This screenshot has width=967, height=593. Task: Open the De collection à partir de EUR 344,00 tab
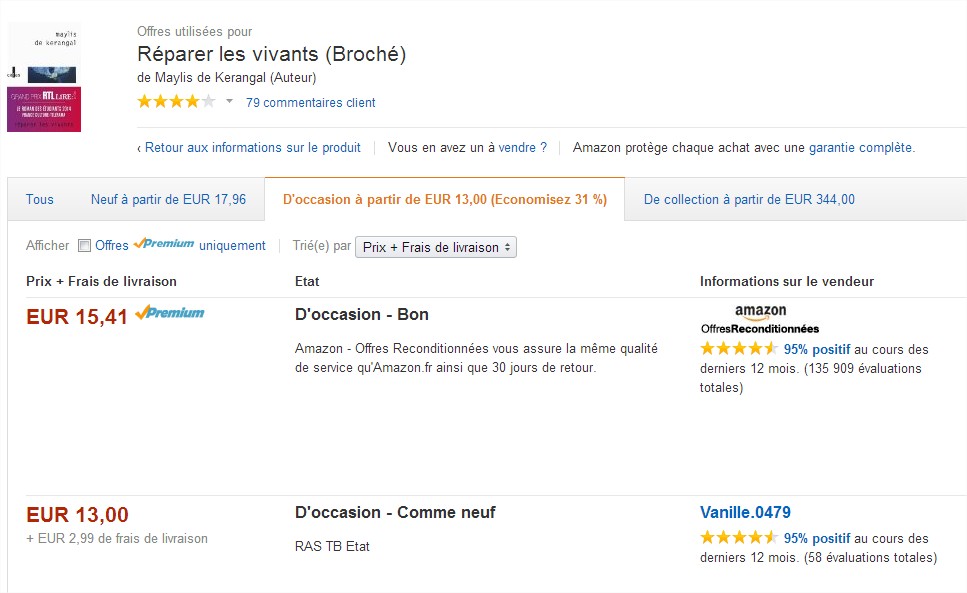749,199
